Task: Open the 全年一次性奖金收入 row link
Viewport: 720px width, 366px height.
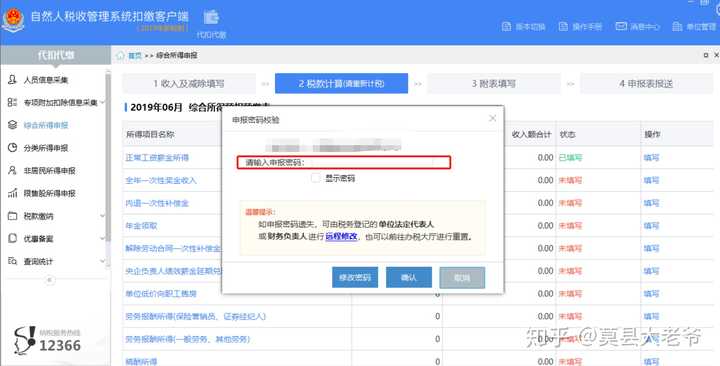Action: tap(161, 180)
